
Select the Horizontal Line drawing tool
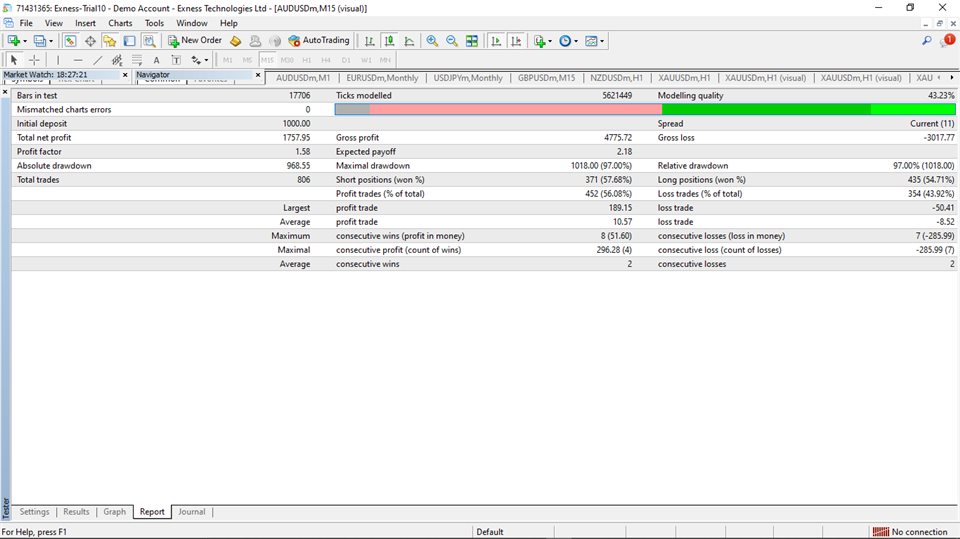point(78,60)
